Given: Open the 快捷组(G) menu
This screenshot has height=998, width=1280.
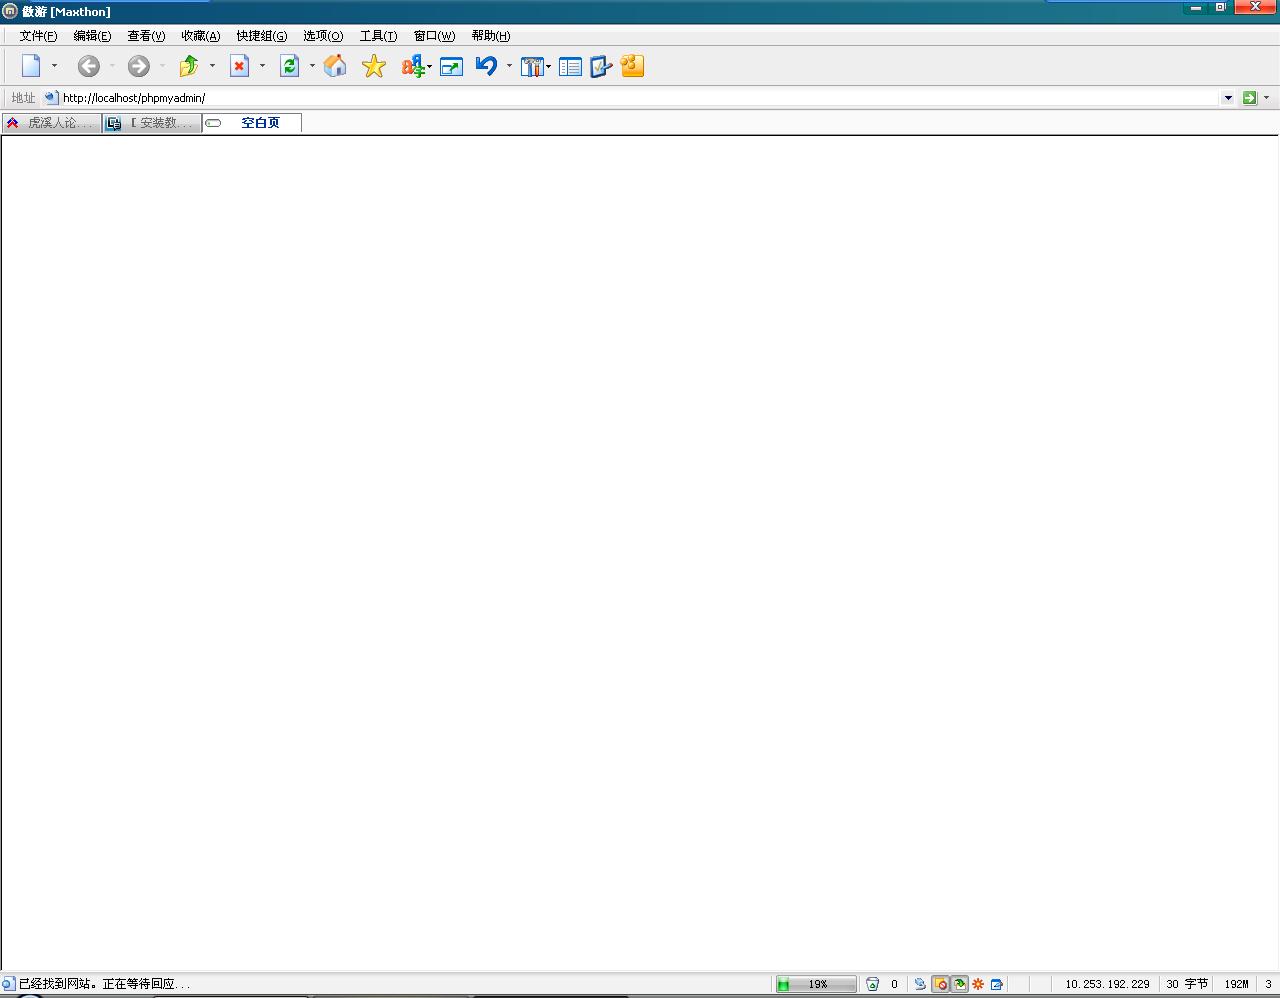Looking at the screenshot, I should [x=261, y=36].
